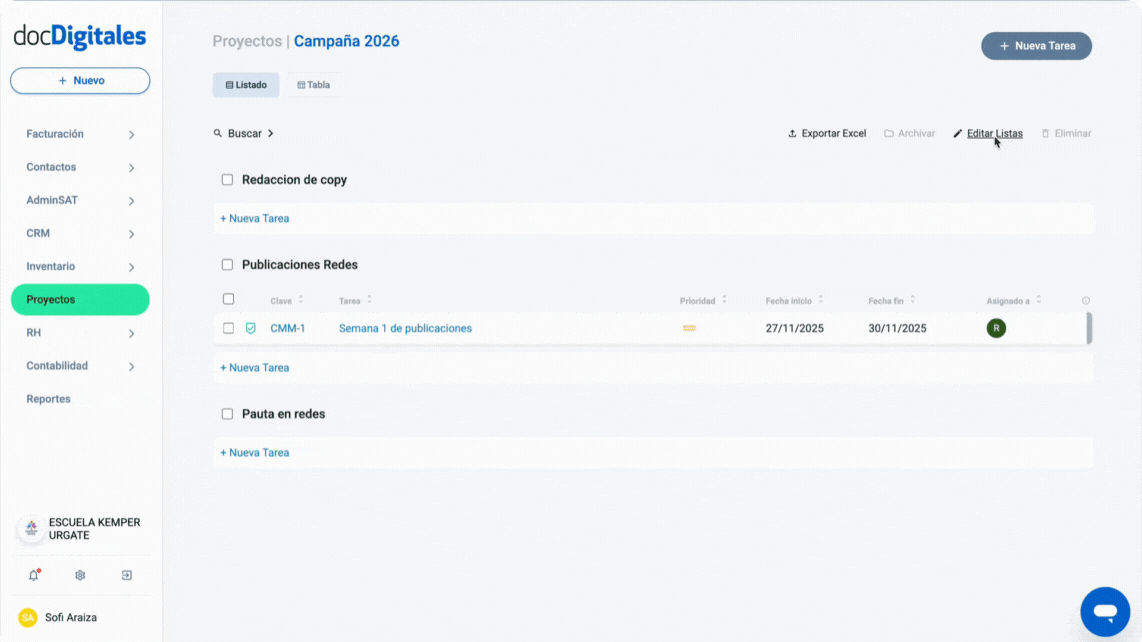Click the Nueva Tarea button

[x=1036, y=46]
